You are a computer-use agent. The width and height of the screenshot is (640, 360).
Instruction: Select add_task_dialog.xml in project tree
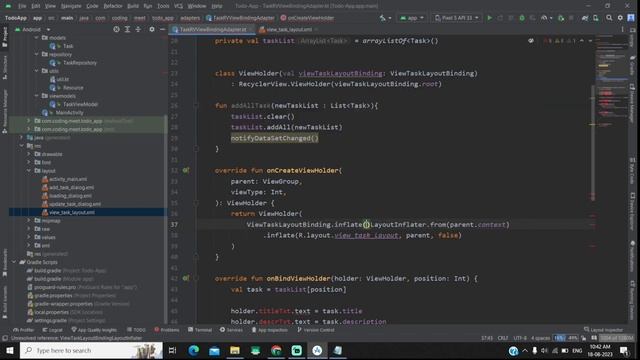tap(71, 187)
